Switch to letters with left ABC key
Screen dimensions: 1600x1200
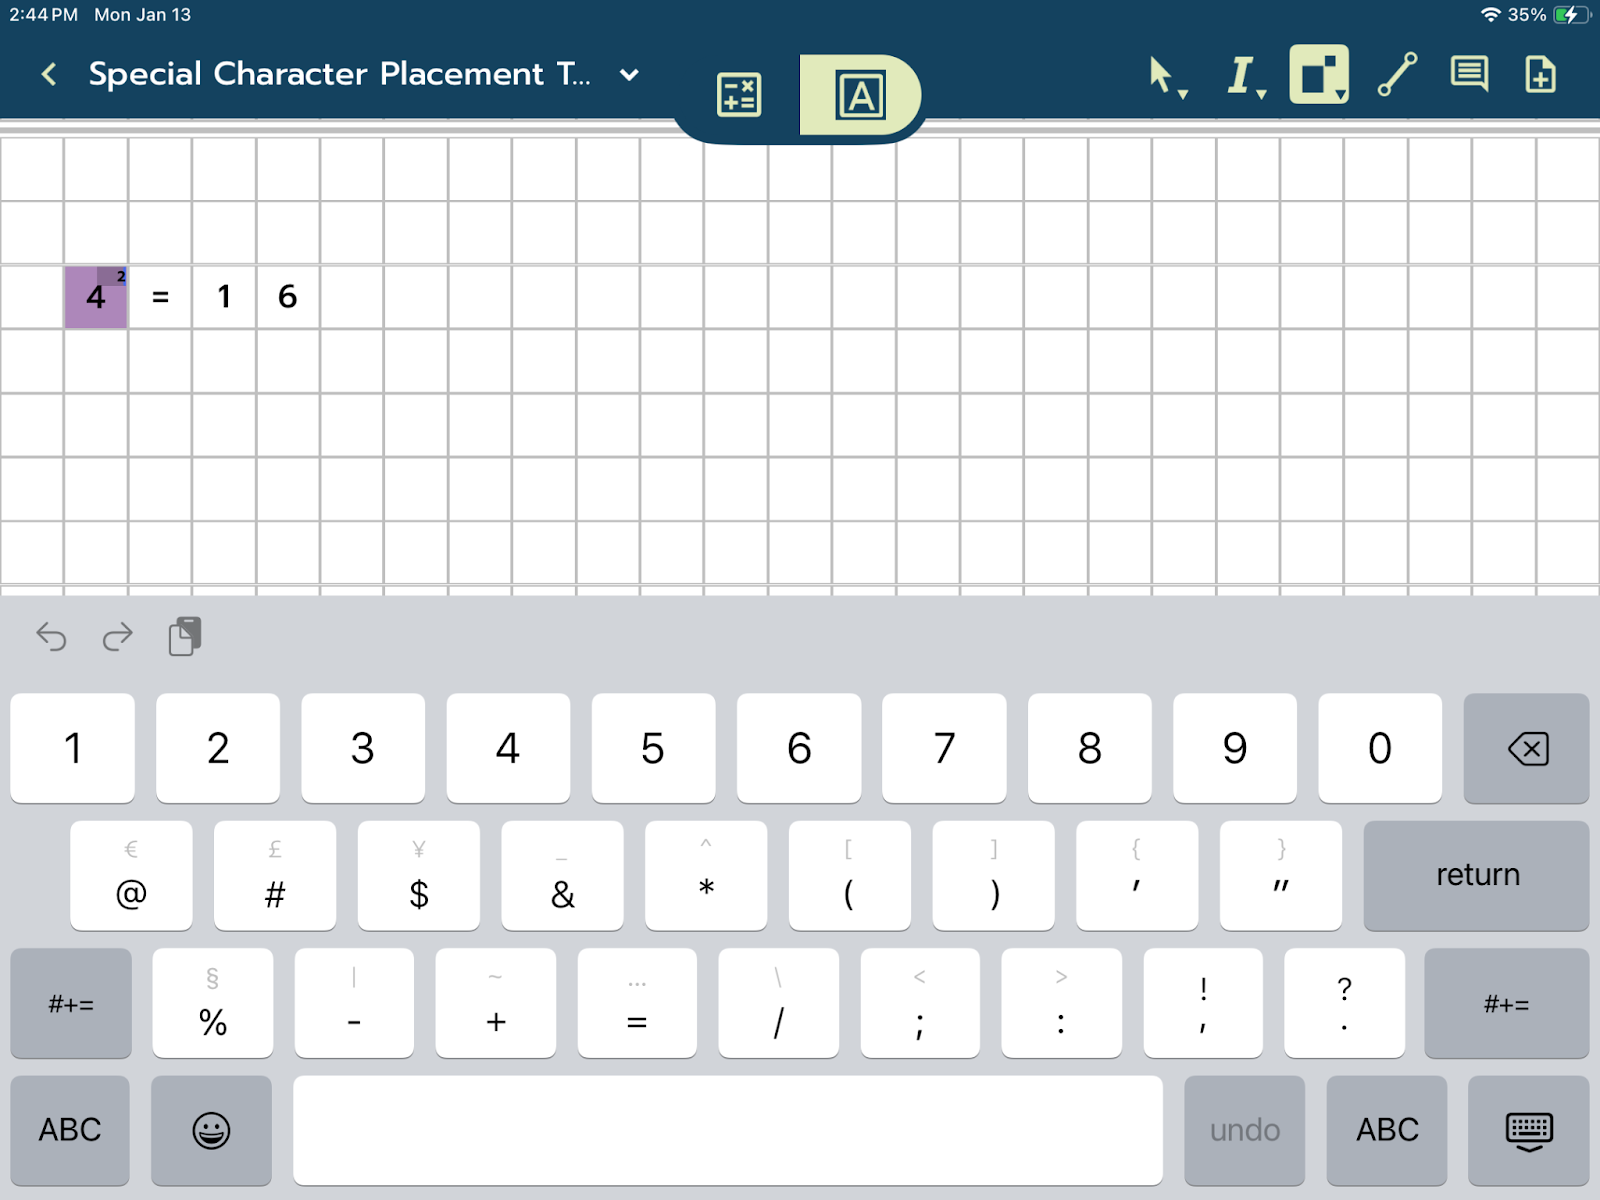pyautogui.click(x=70, y=1130)
